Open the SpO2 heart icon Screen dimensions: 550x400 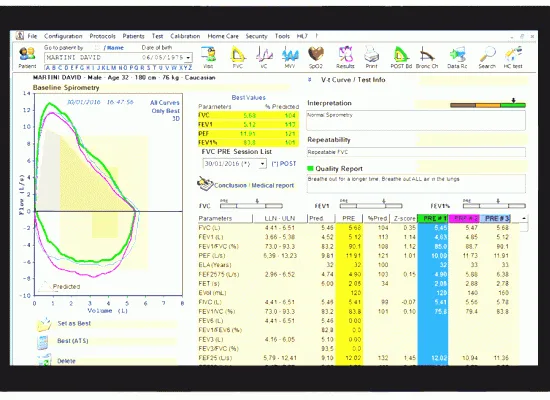[x=316, y=57]
